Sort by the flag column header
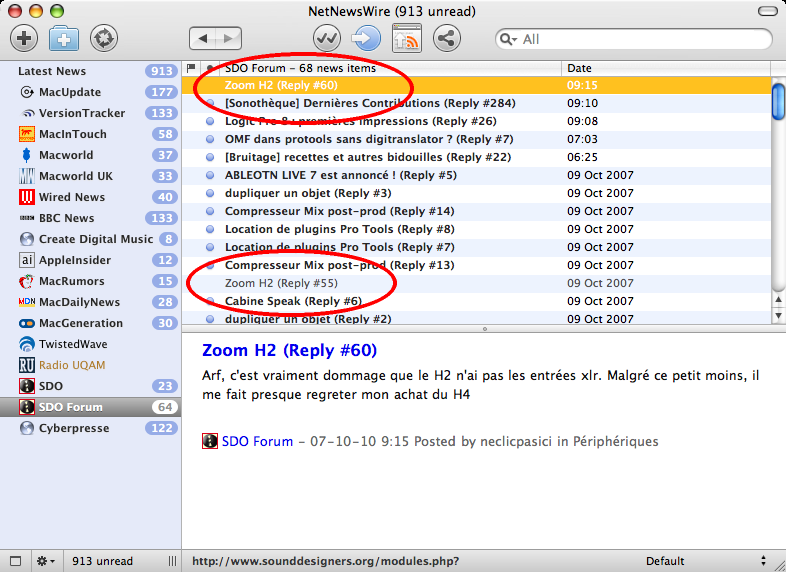The height and width of the screenshot is (572, 786). (x=191, y=68)
